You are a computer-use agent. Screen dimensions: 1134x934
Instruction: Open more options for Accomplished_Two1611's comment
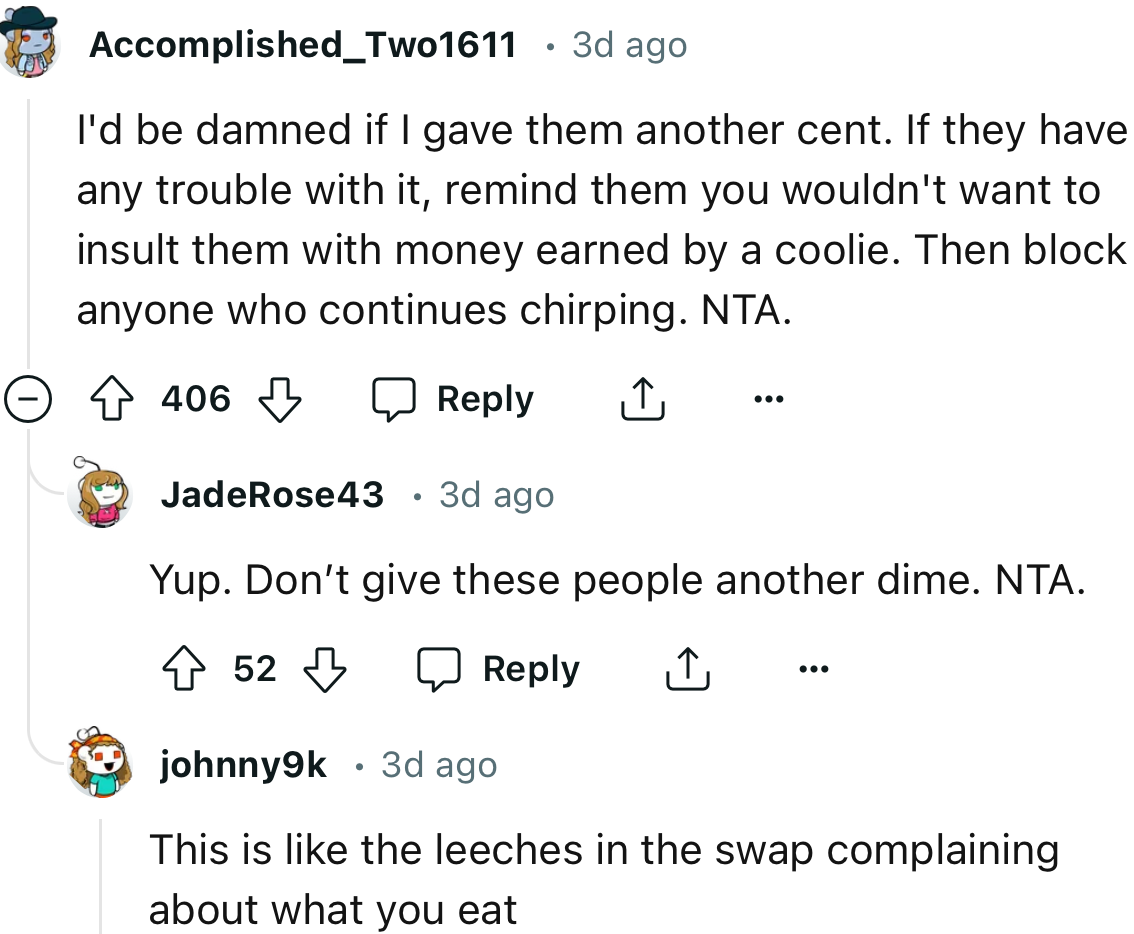click(x=768, y=398)
